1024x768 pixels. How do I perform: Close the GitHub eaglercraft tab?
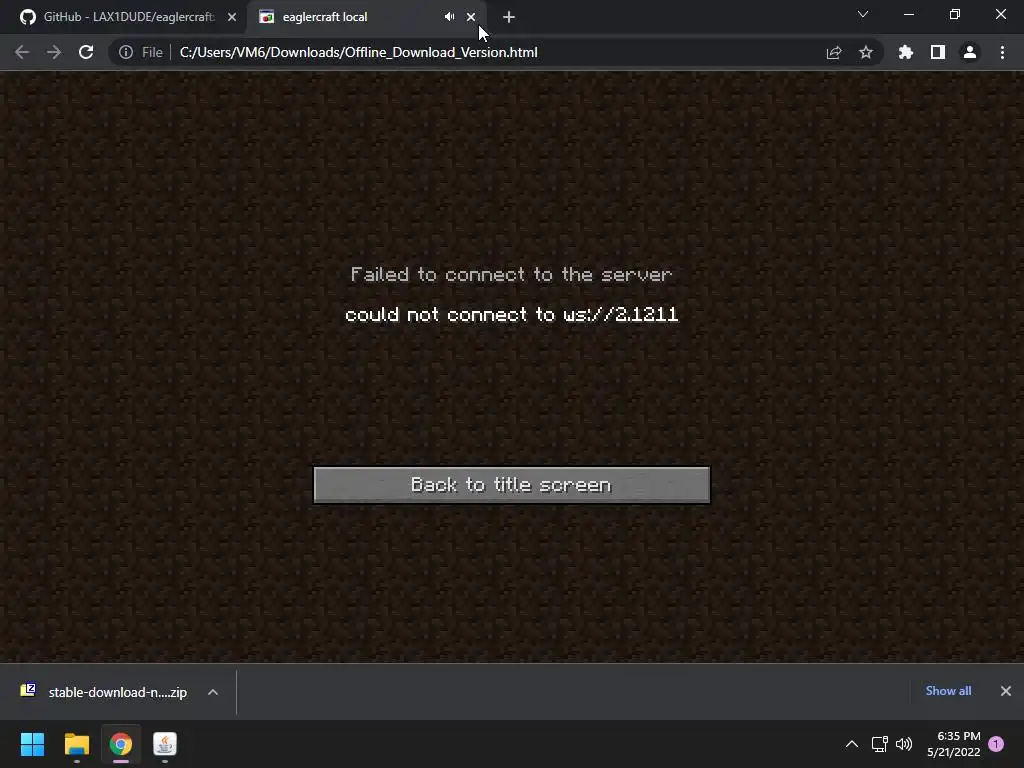(232, 17)
